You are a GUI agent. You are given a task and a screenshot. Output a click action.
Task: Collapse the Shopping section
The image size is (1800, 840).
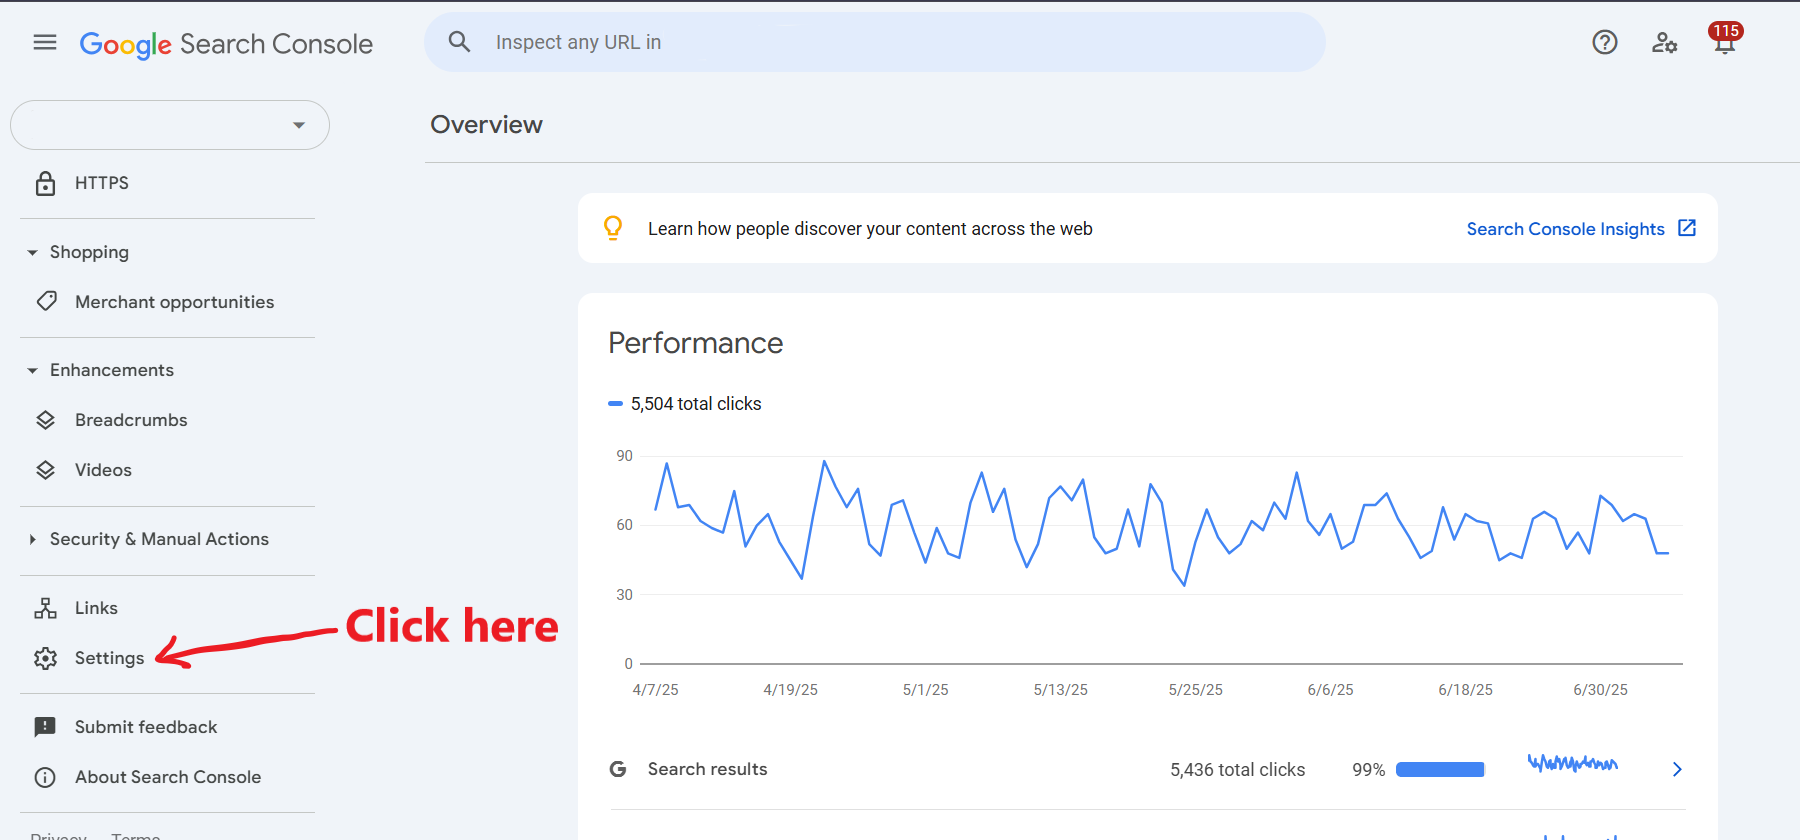[x=33, y=252]
